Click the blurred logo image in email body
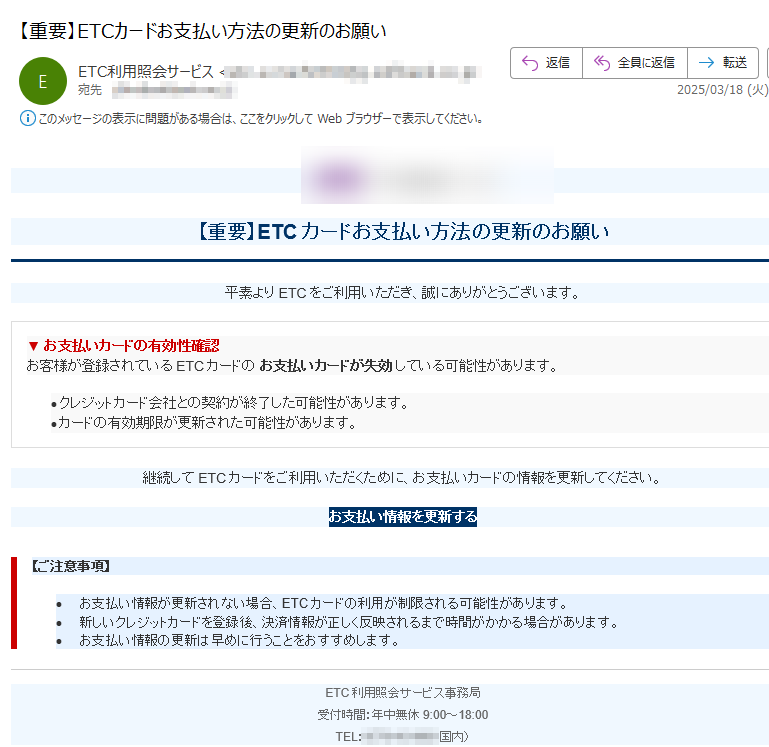Viewport: 769px width, 747px height. coord(427,175)
